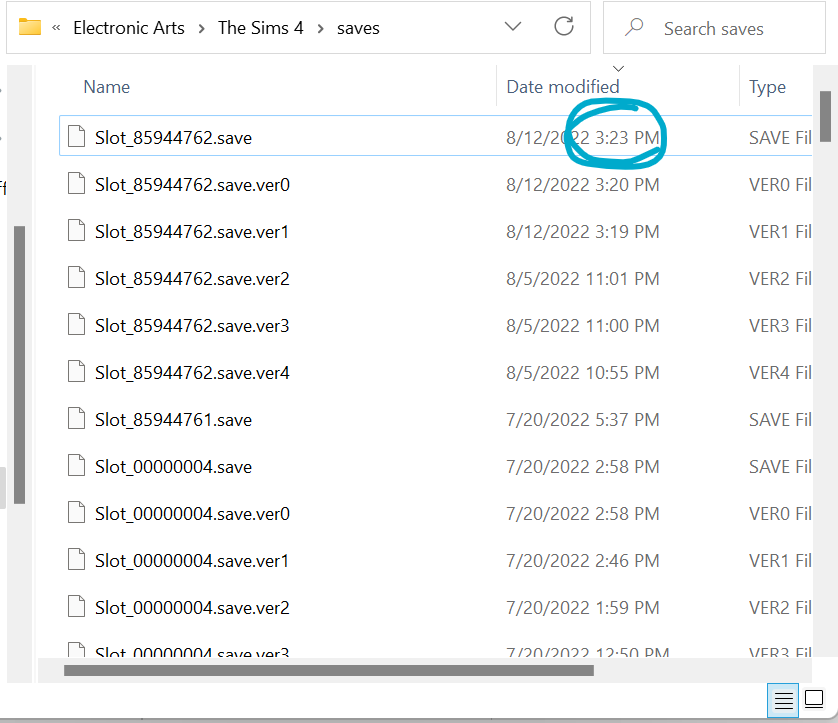Viewport: 838px width, 723px height.
Task: Sort files by Type column
Action: [x=767, y=87]
